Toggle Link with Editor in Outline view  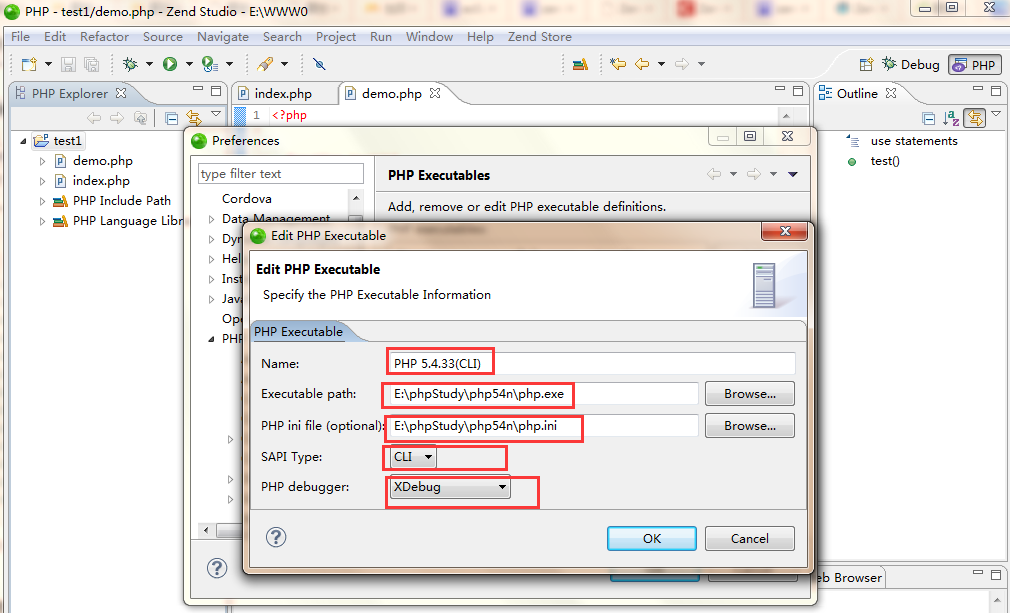975,118
